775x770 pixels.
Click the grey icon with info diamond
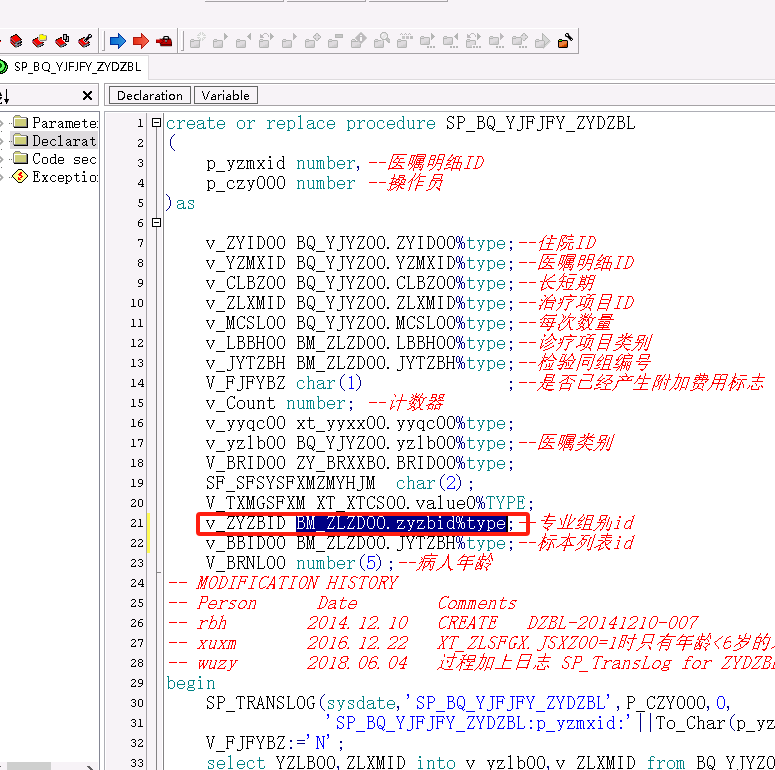pos(359,41)
